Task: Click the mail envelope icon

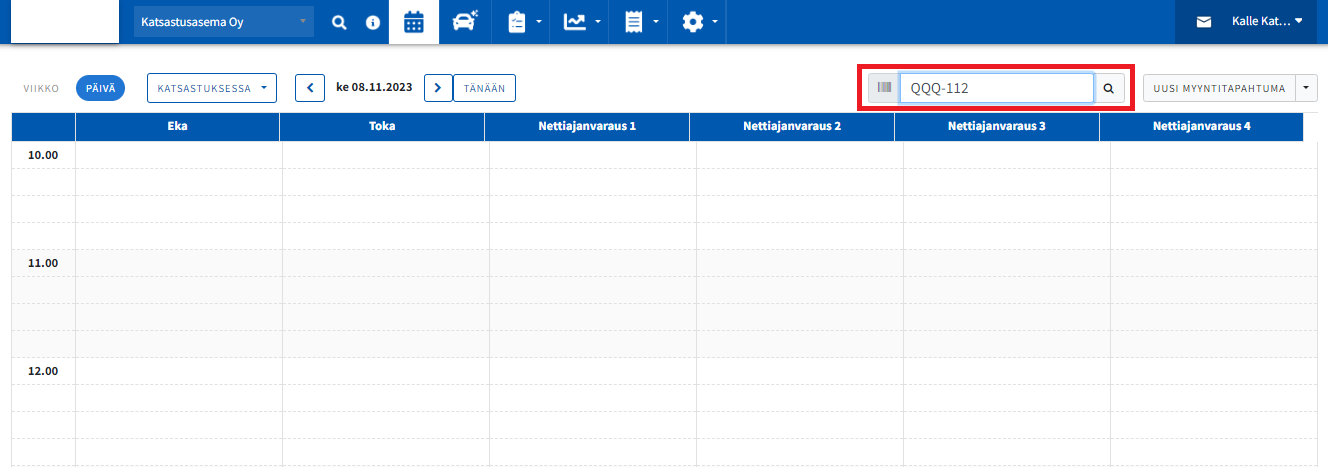Action: click(x=1204, y=22)
